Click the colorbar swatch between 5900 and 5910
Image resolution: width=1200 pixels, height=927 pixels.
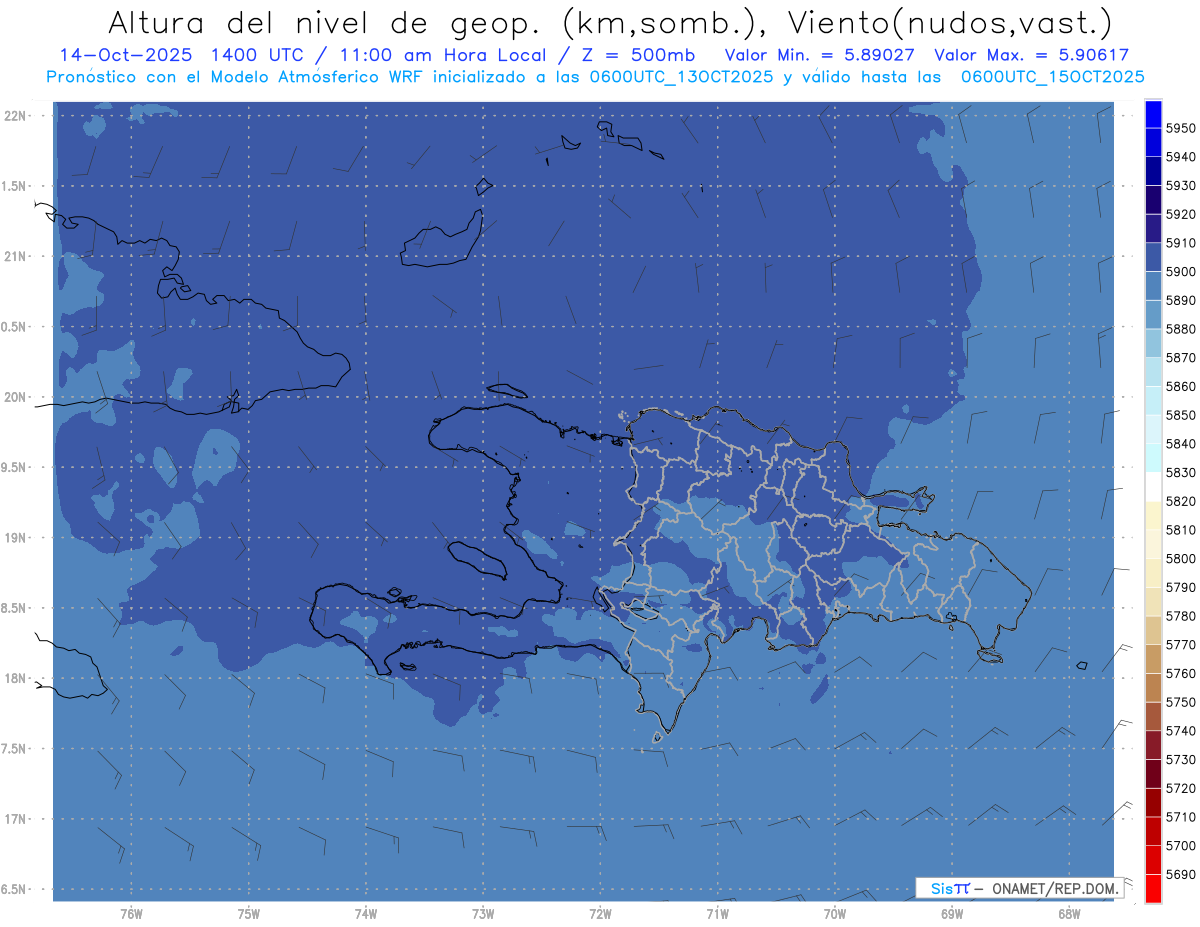pos(1153,257)
